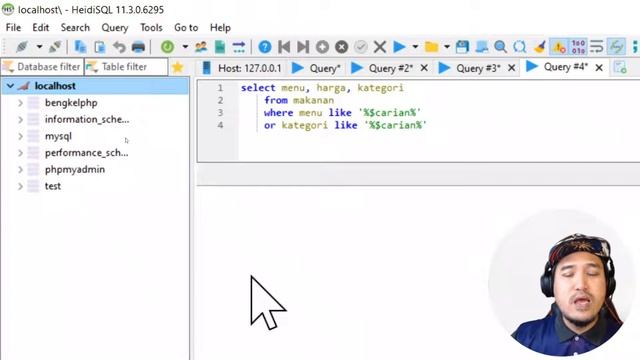Image resolution: width=640 pixels, height=360 pixels.
Task: Open the Search menu
Action: click(x=75, y=28)
